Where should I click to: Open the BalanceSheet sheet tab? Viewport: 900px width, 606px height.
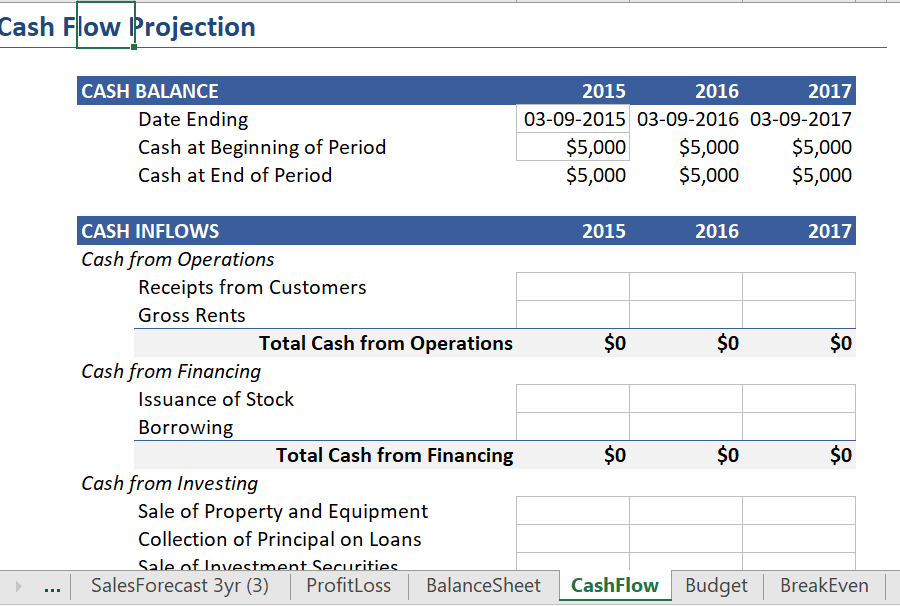point(483,585)
